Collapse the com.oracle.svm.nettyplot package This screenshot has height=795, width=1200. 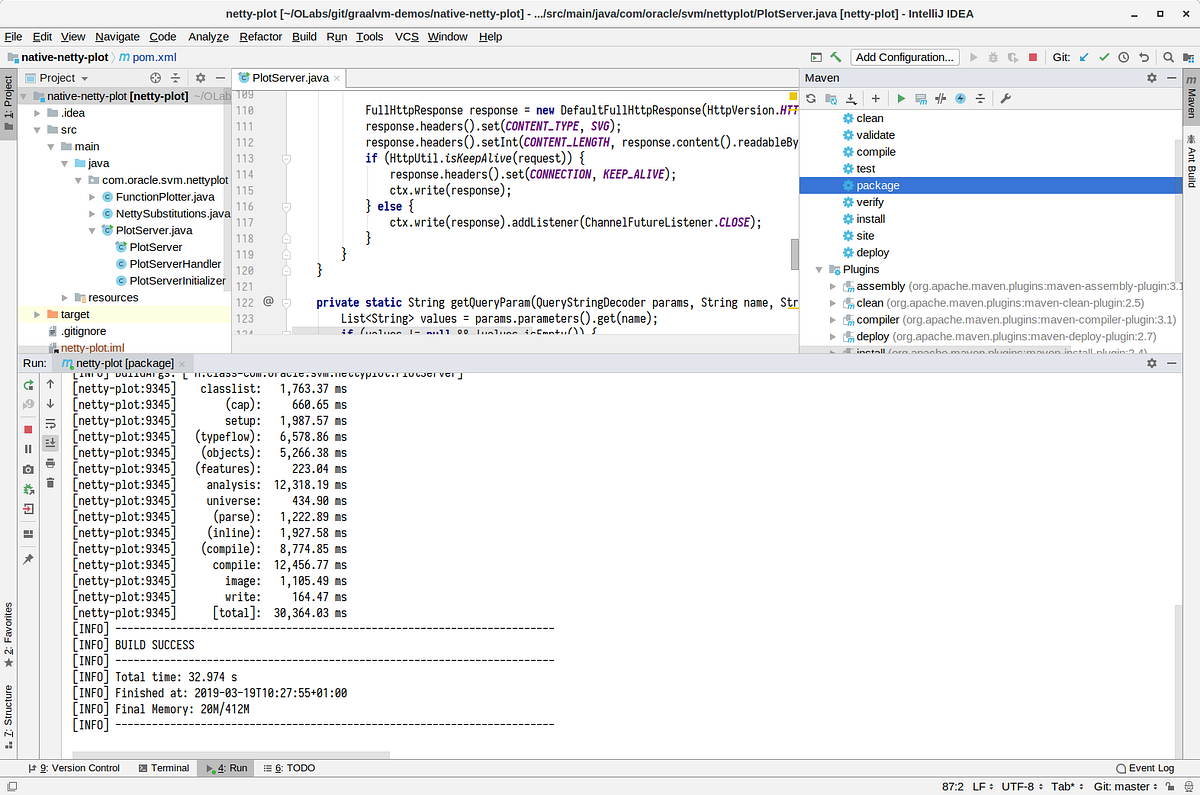point(78,180)
